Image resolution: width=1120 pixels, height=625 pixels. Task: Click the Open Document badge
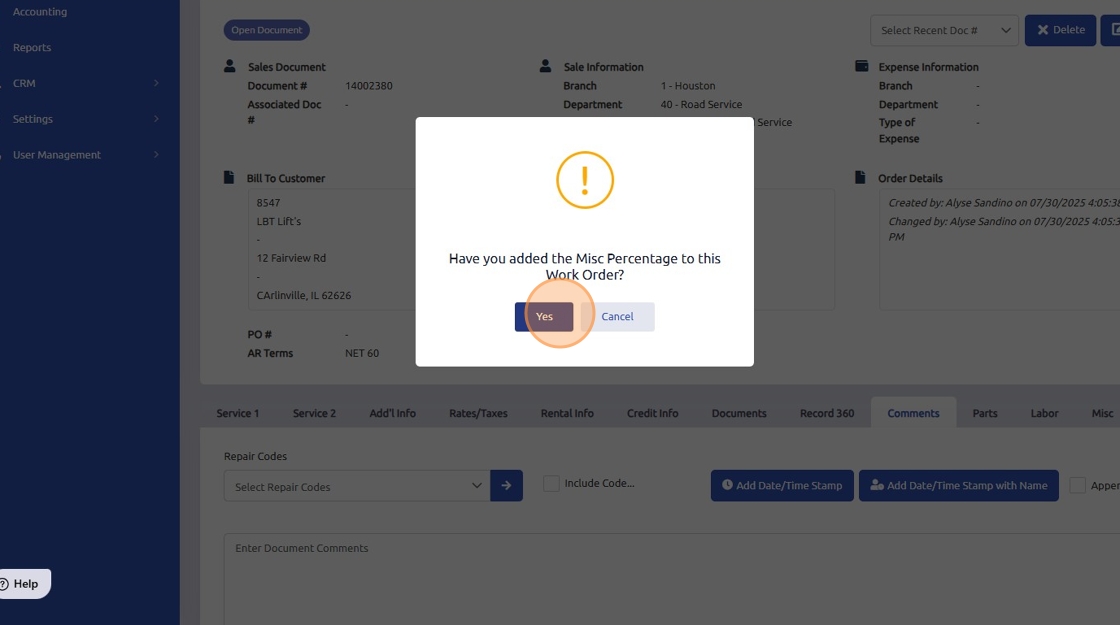click(x=266, y=30)
